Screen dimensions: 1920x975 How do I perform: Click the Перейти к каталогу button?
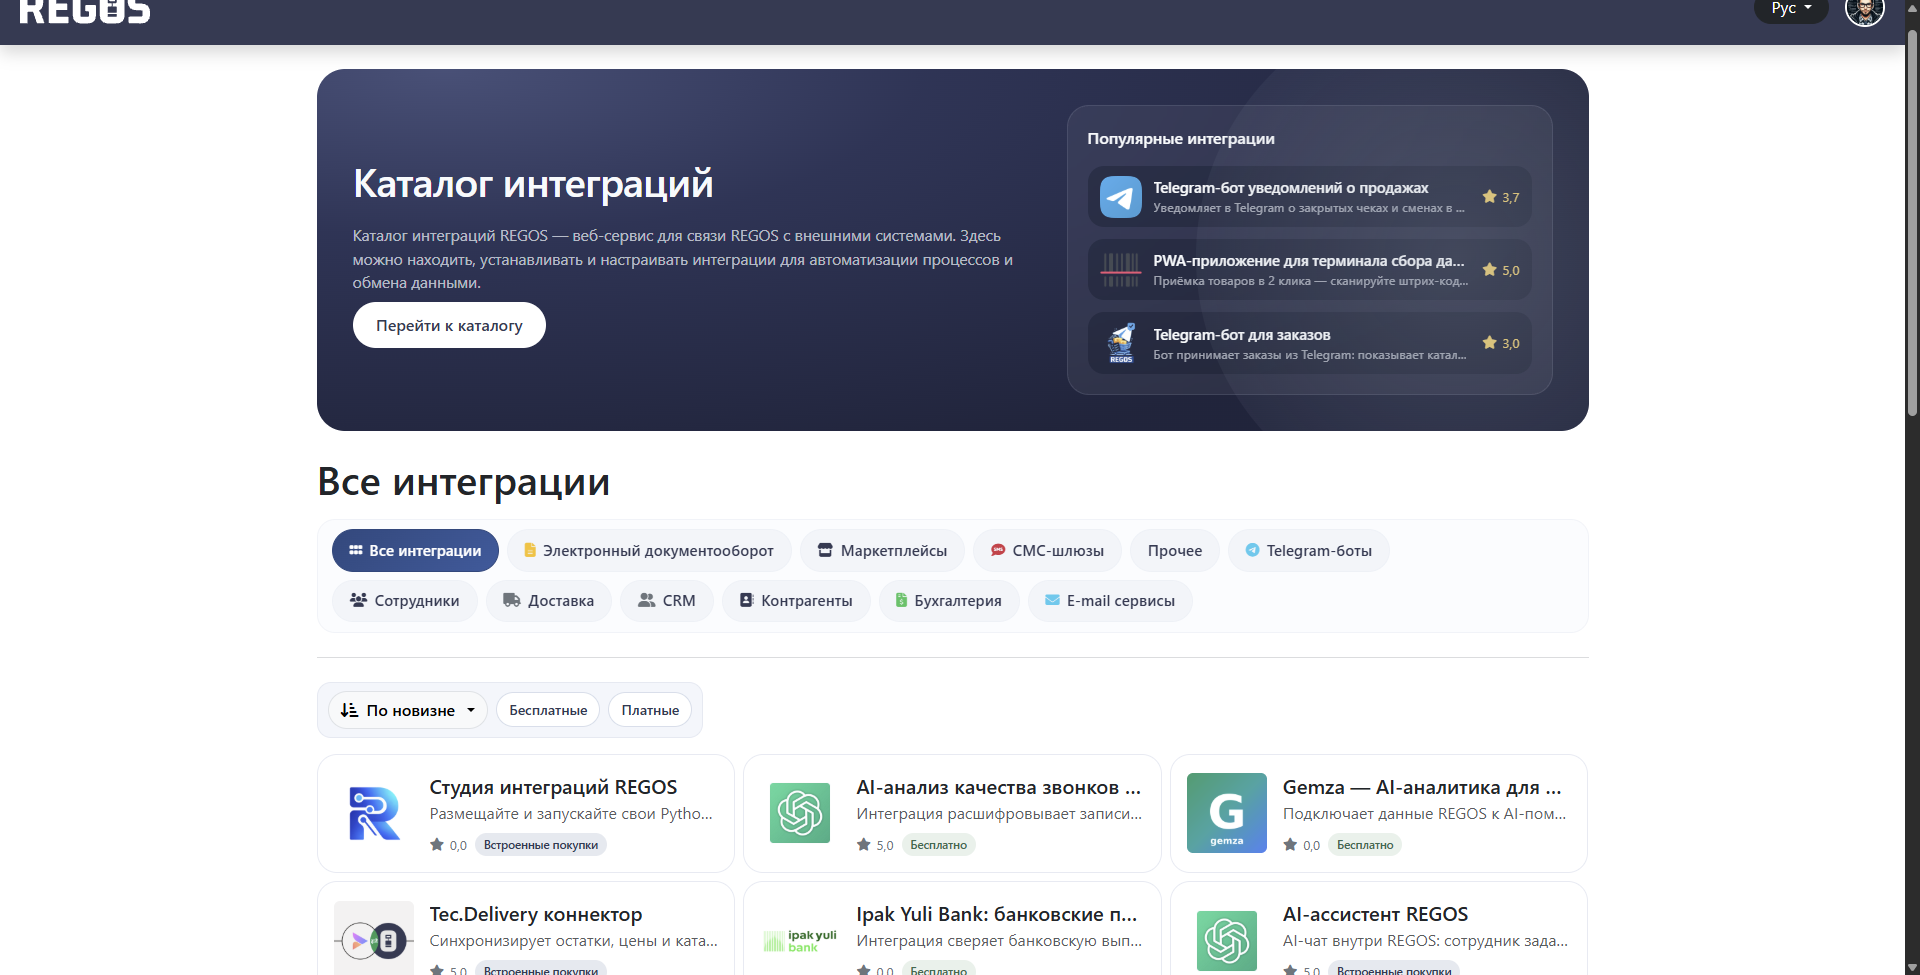click(x=449, y=325)
